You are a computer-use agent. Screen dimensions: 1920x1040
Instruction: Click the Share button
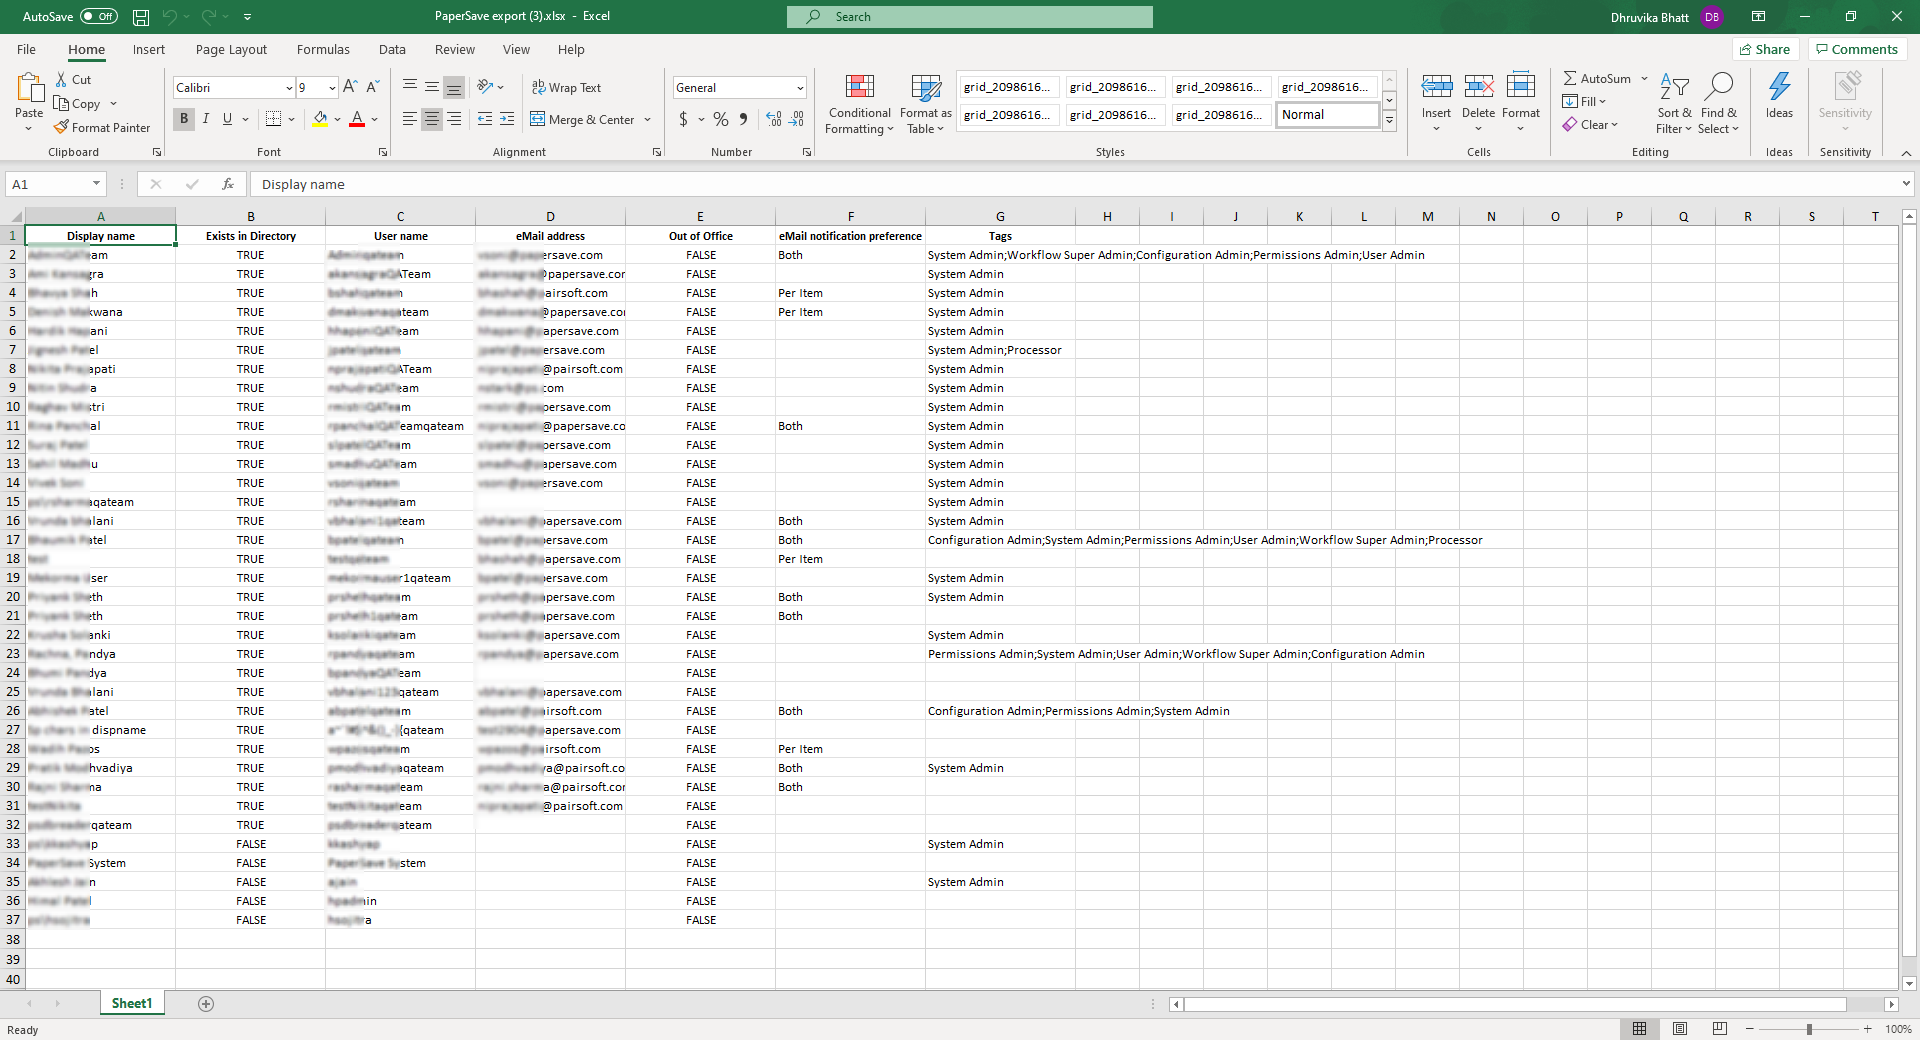pos(1765,50)
